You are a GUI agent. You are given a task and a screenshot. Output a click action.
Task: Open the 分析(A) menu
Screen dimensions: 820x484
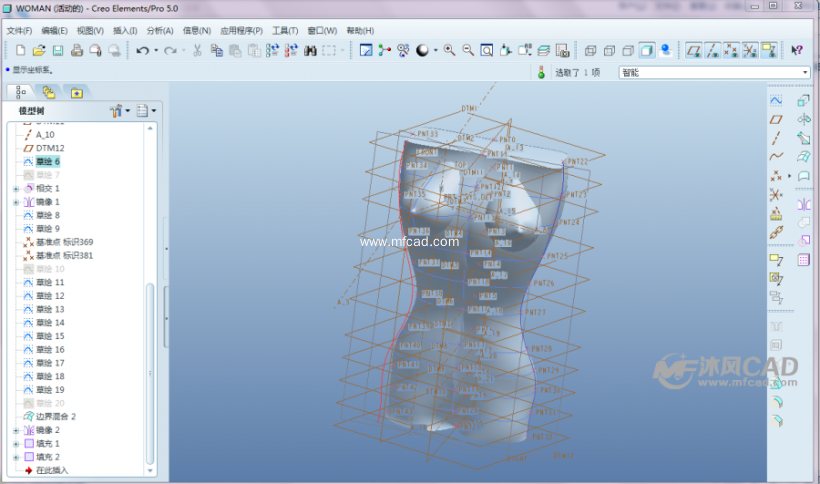(x=159, y=30)
